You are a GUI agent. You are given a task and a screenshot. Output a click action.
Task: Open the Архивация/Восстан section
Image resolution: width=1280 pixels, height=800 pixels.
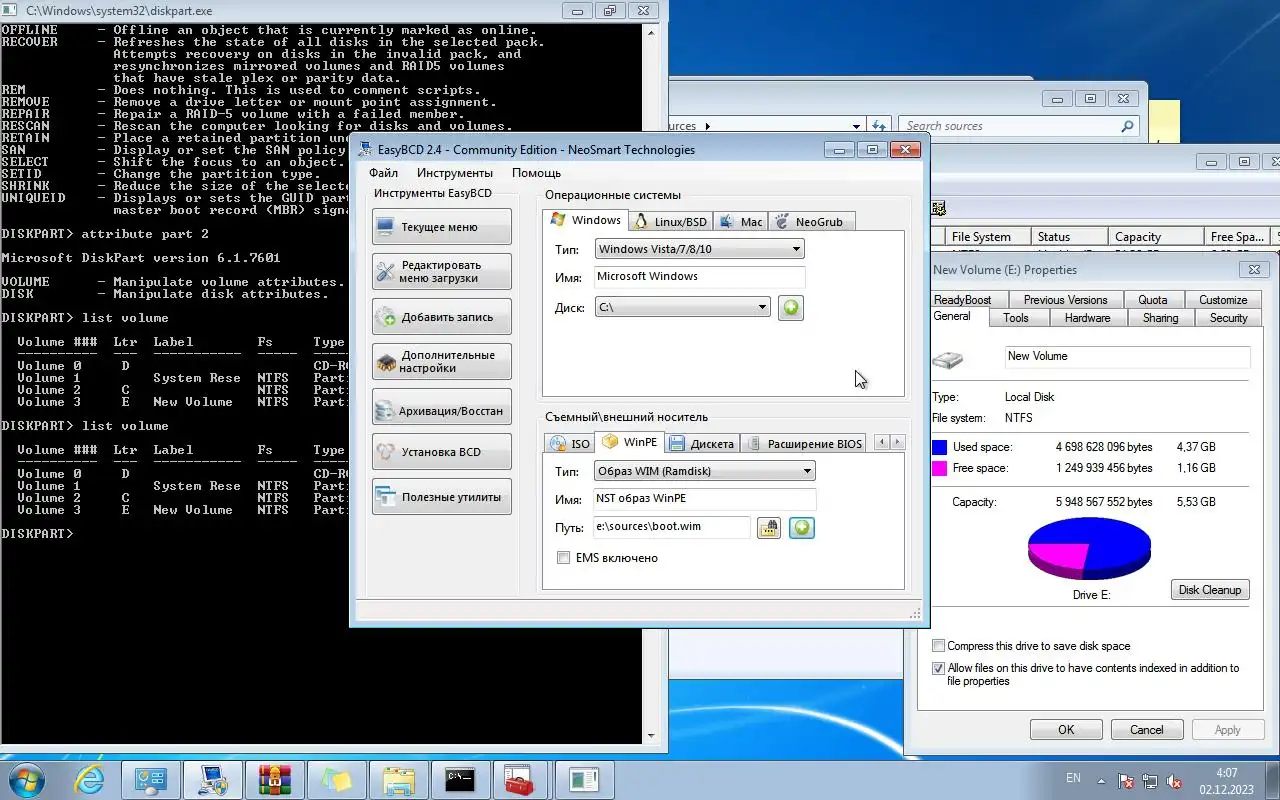pyautogui.click(x=441, y=407)
